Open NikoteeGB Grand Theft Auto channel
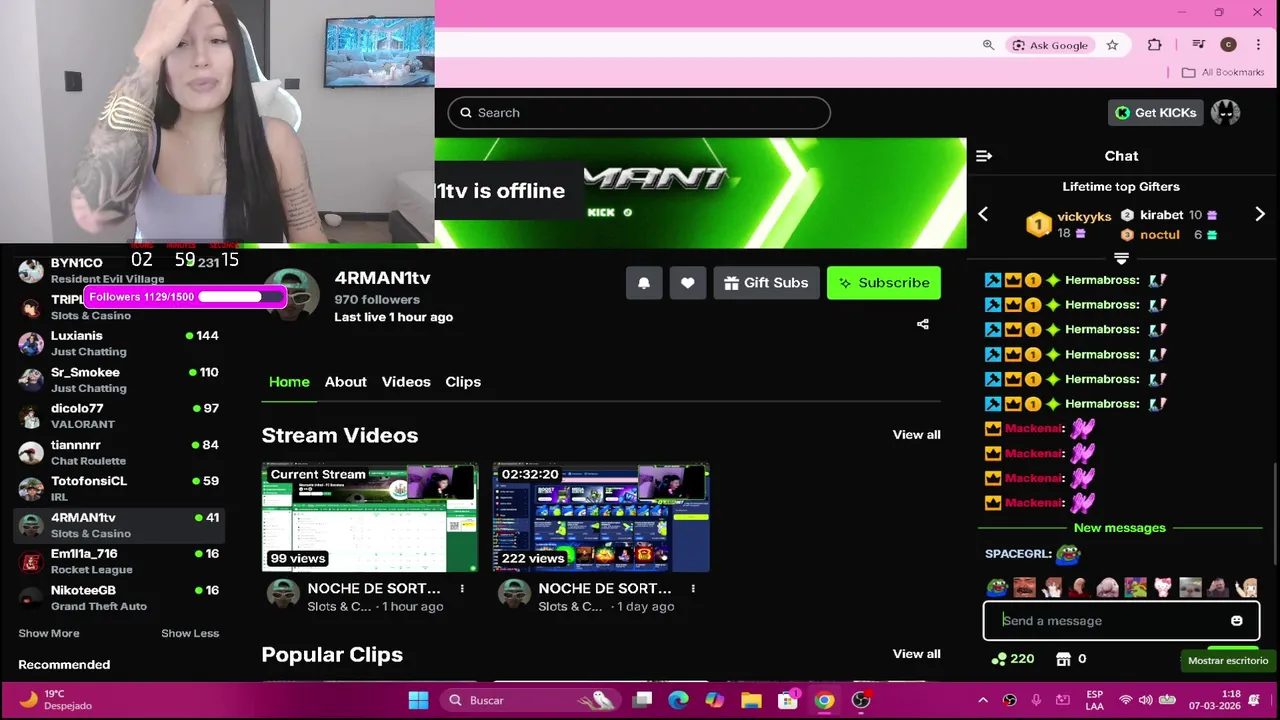Image resolution: width=1280 pixels, height=720 pixels. (x=120, y=598)
